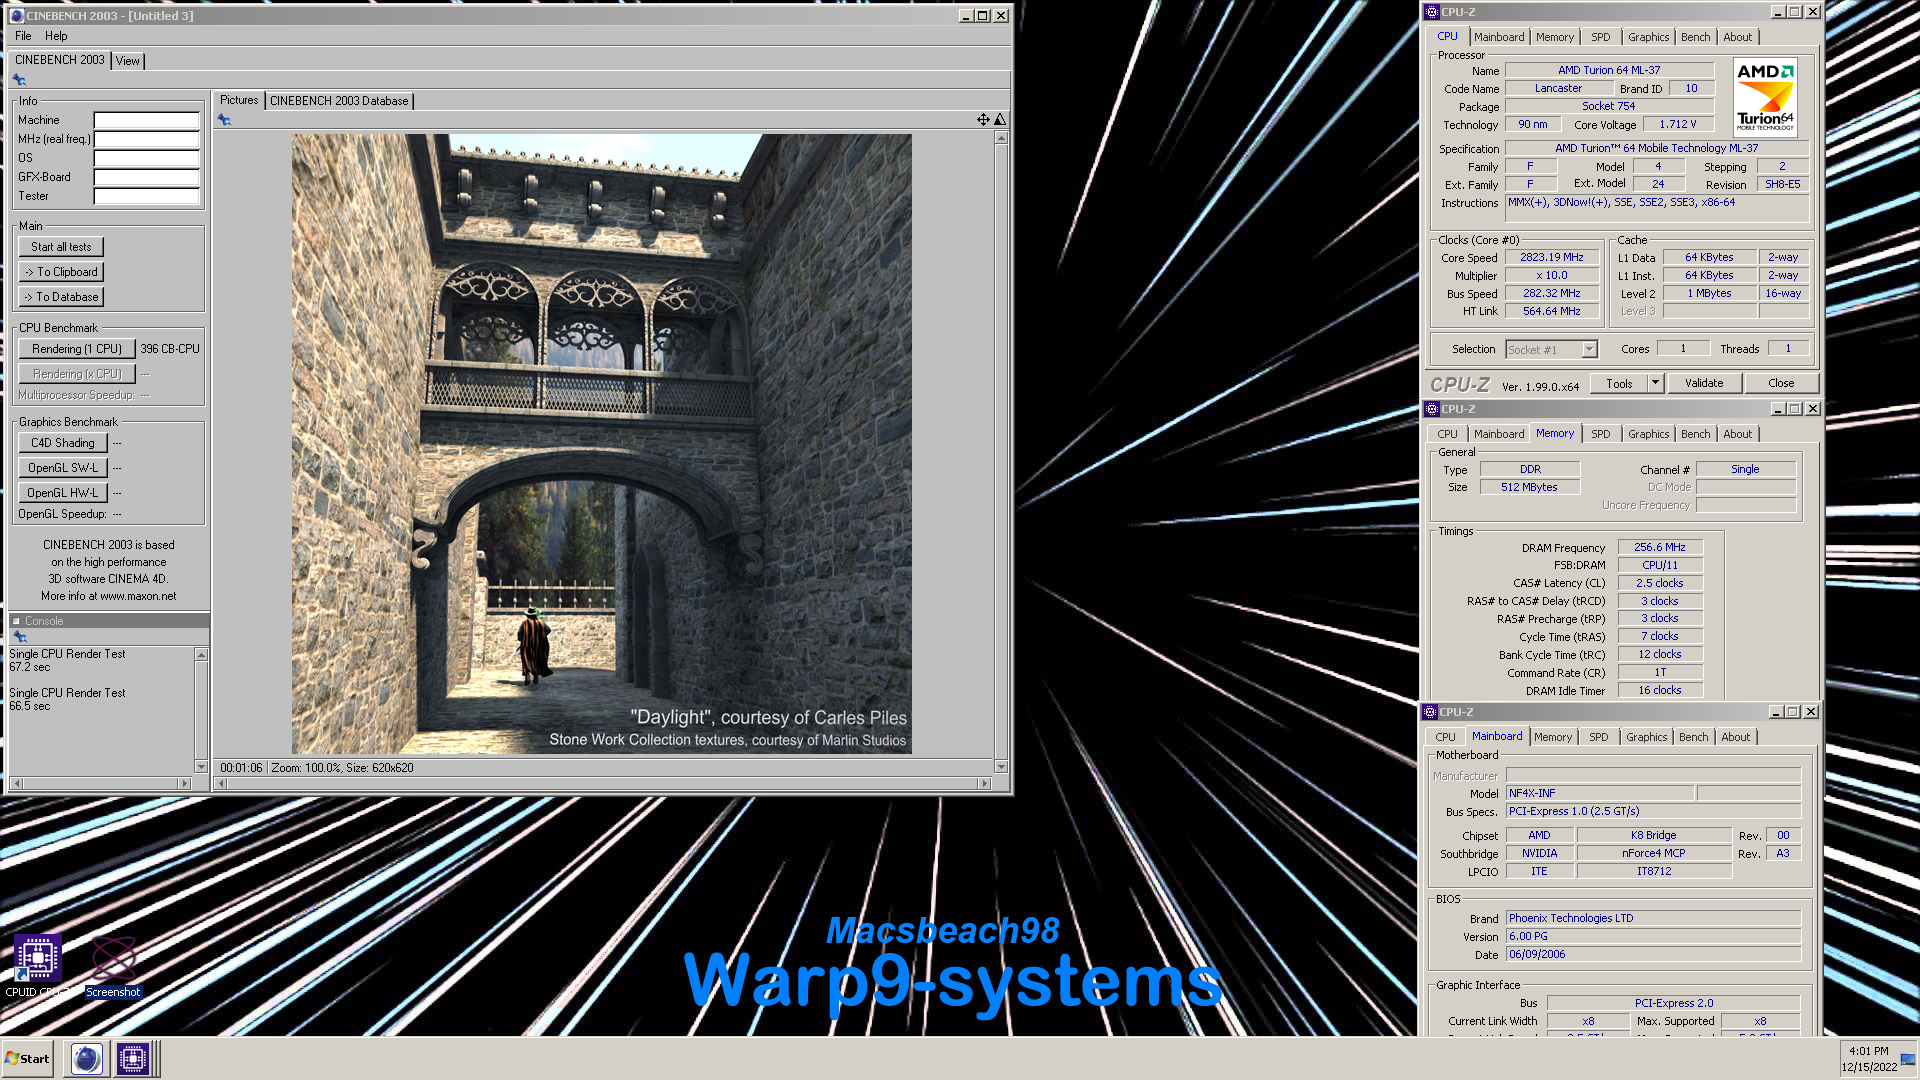The image size is (1920, 1080).
Task: Click picture viewer vertical scrollbar up arrow
Action: (x=1001, y=138)
